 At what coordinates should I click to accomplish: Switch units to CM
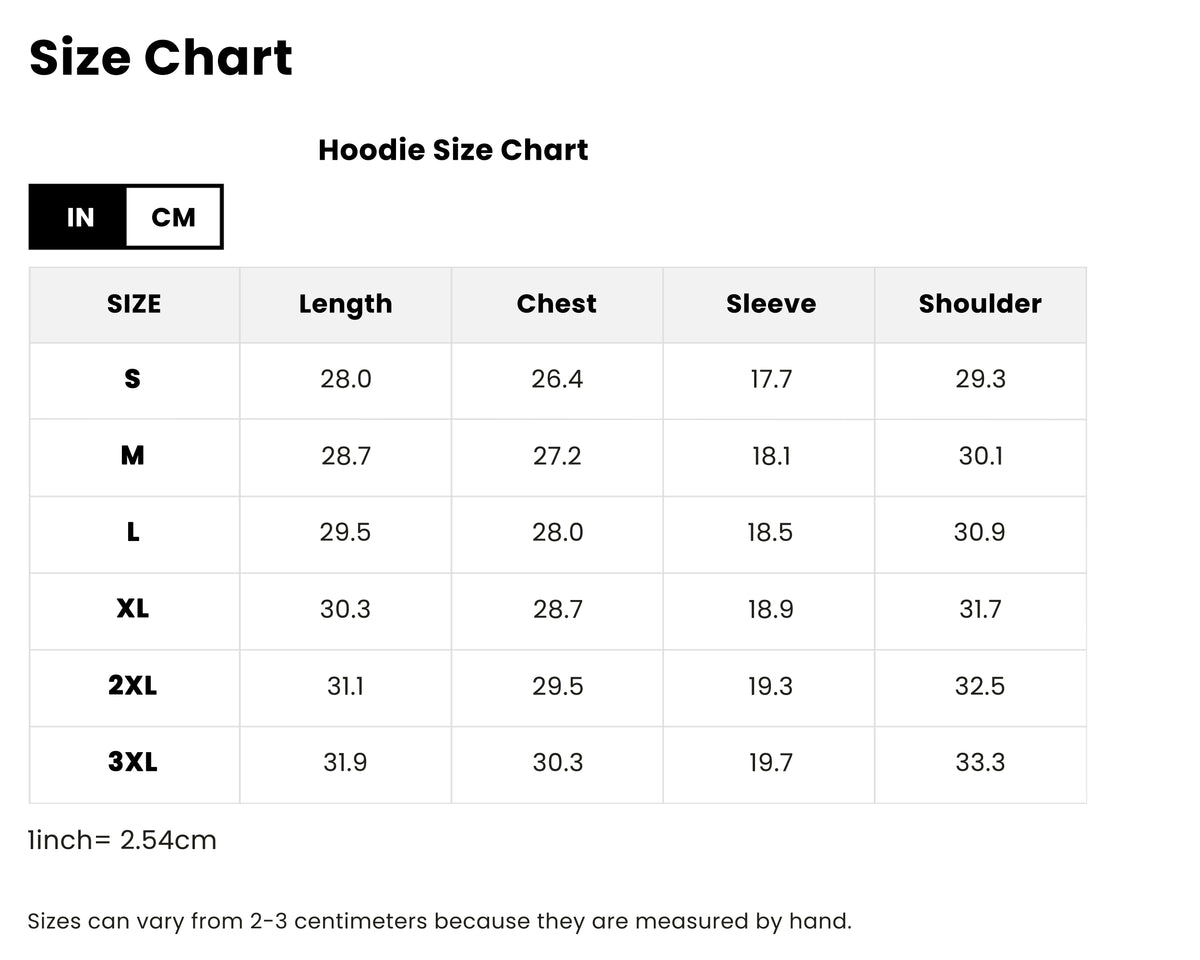click(x=173, y=217)
